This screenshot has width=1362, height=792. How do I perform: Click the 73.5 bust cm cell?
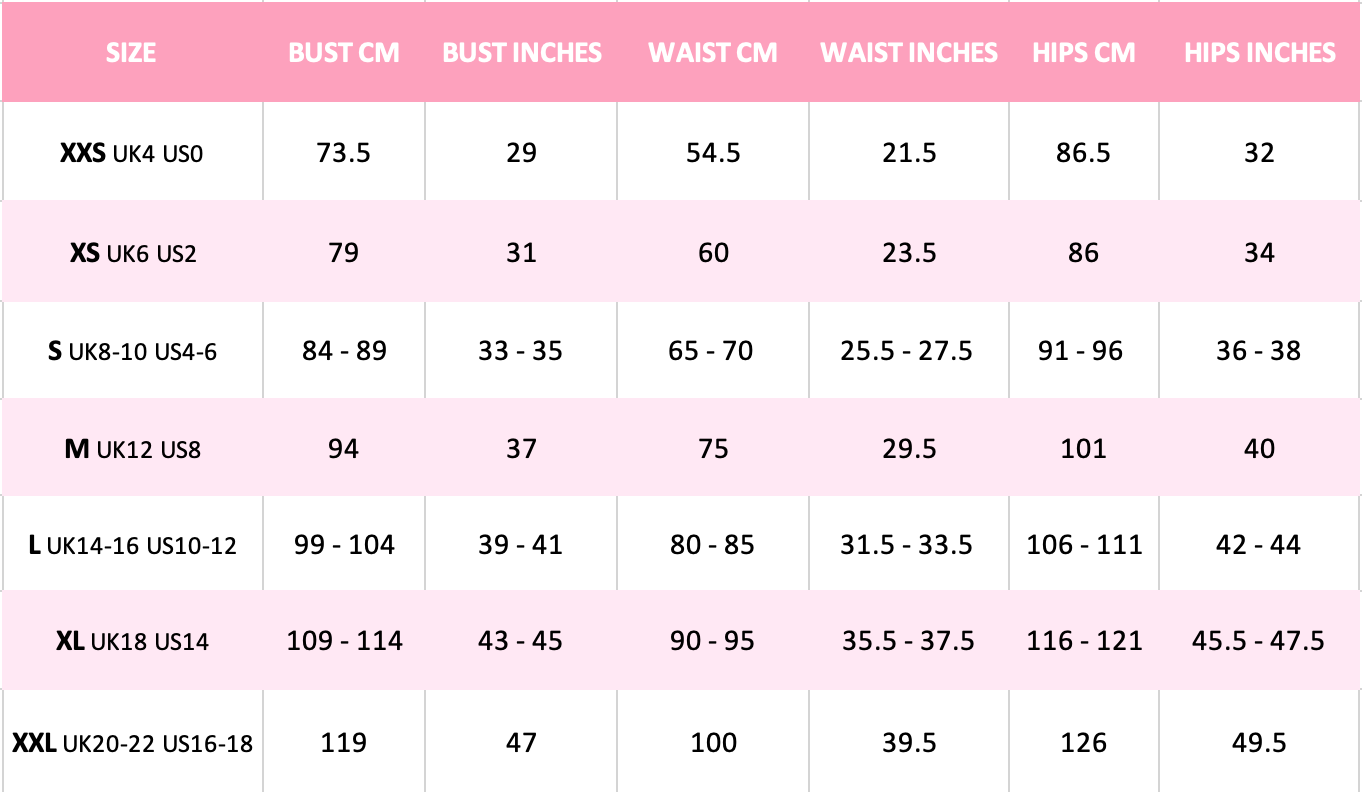coord(344,153)
